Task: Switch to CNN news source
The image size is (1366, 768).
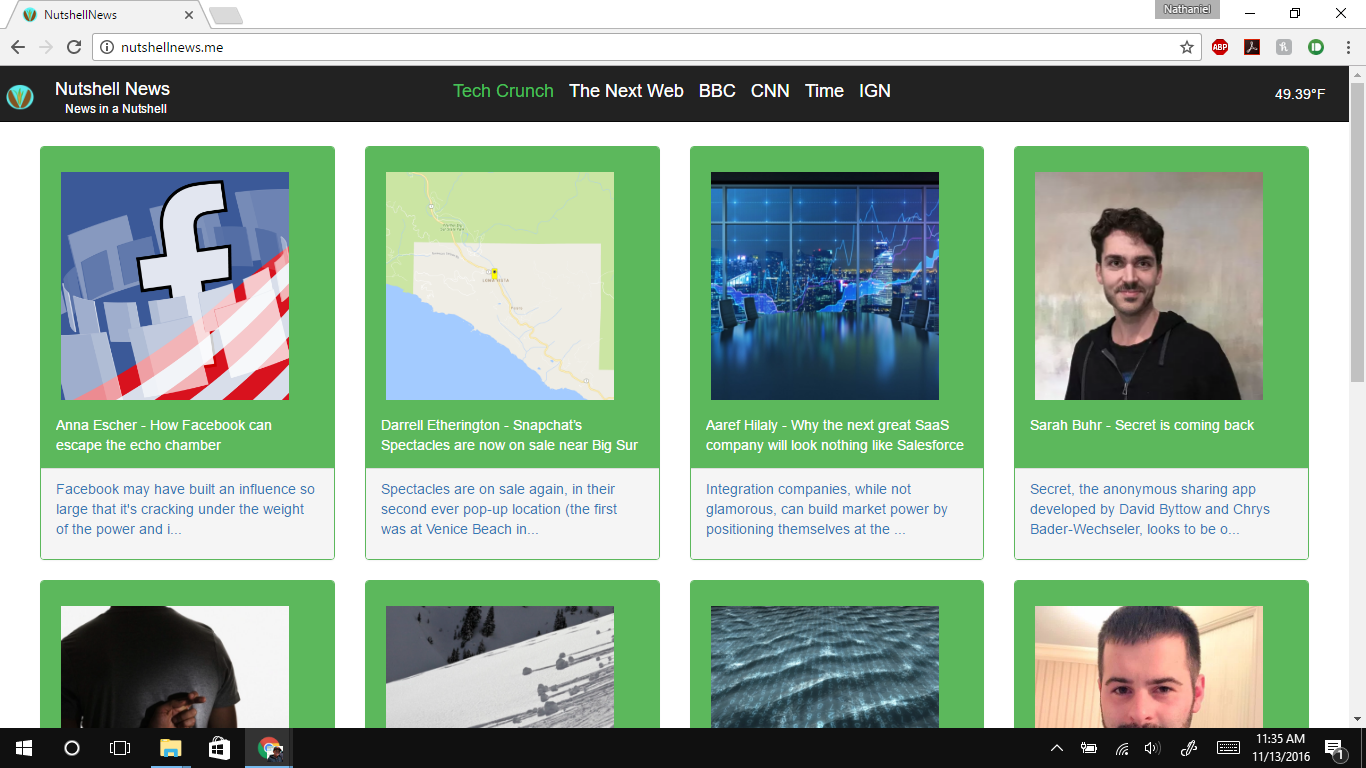Action: (x=770, y=91)
